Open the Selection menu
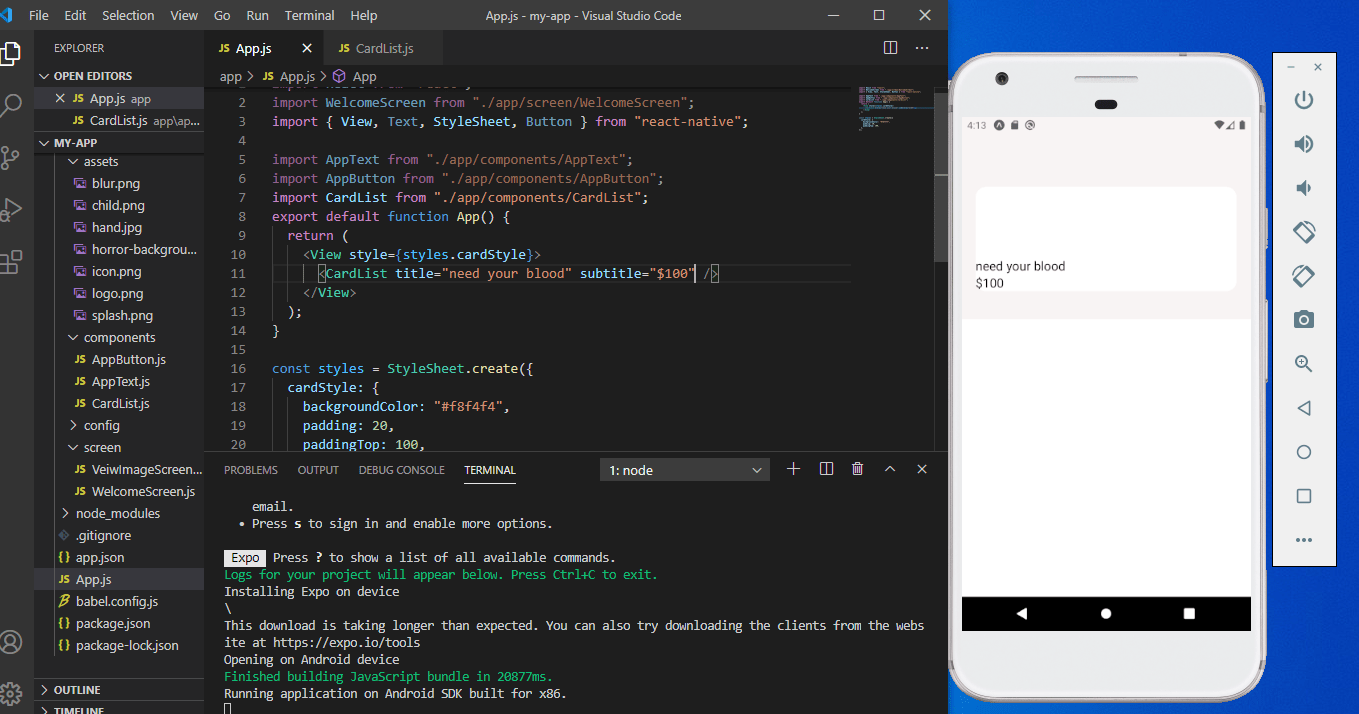Screen dimensions: 1359x714 tap(128, 15)
